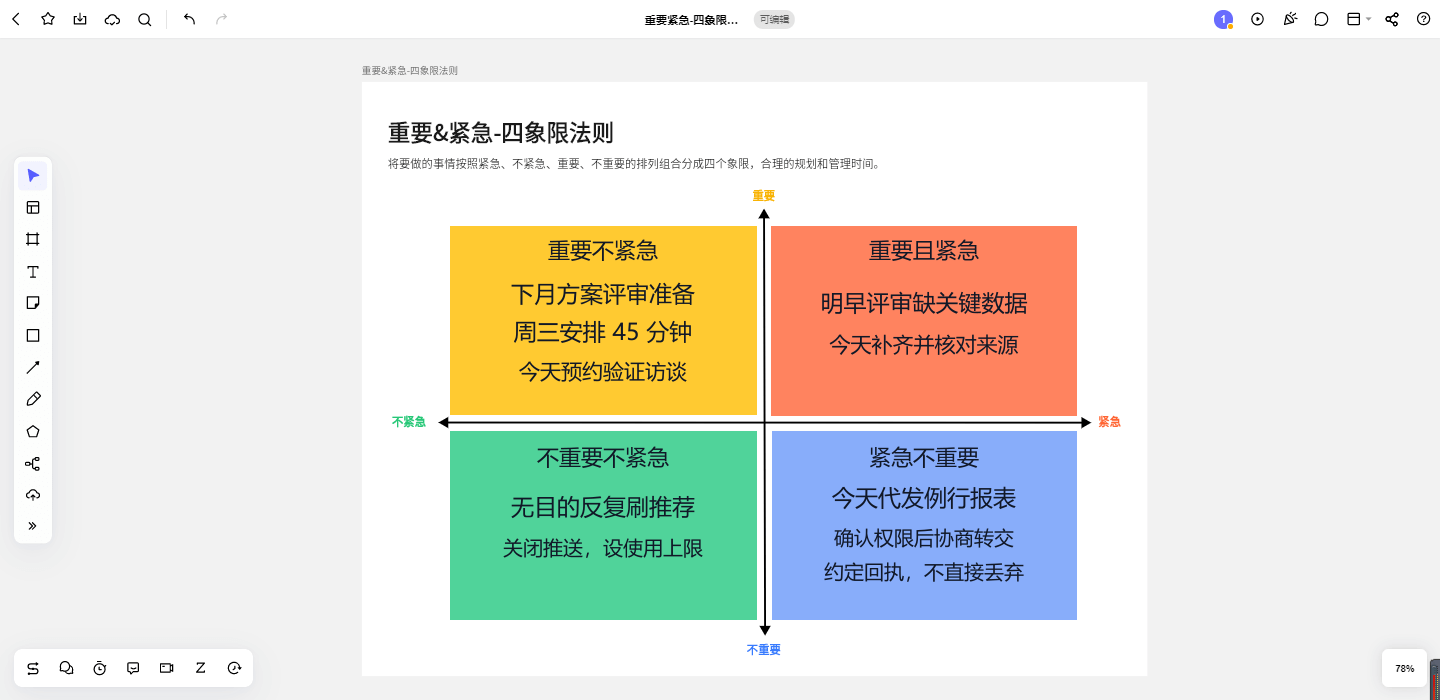Click the 可编辑 editable badge
Screen dimensions: 1440x700
coord(774,19)
